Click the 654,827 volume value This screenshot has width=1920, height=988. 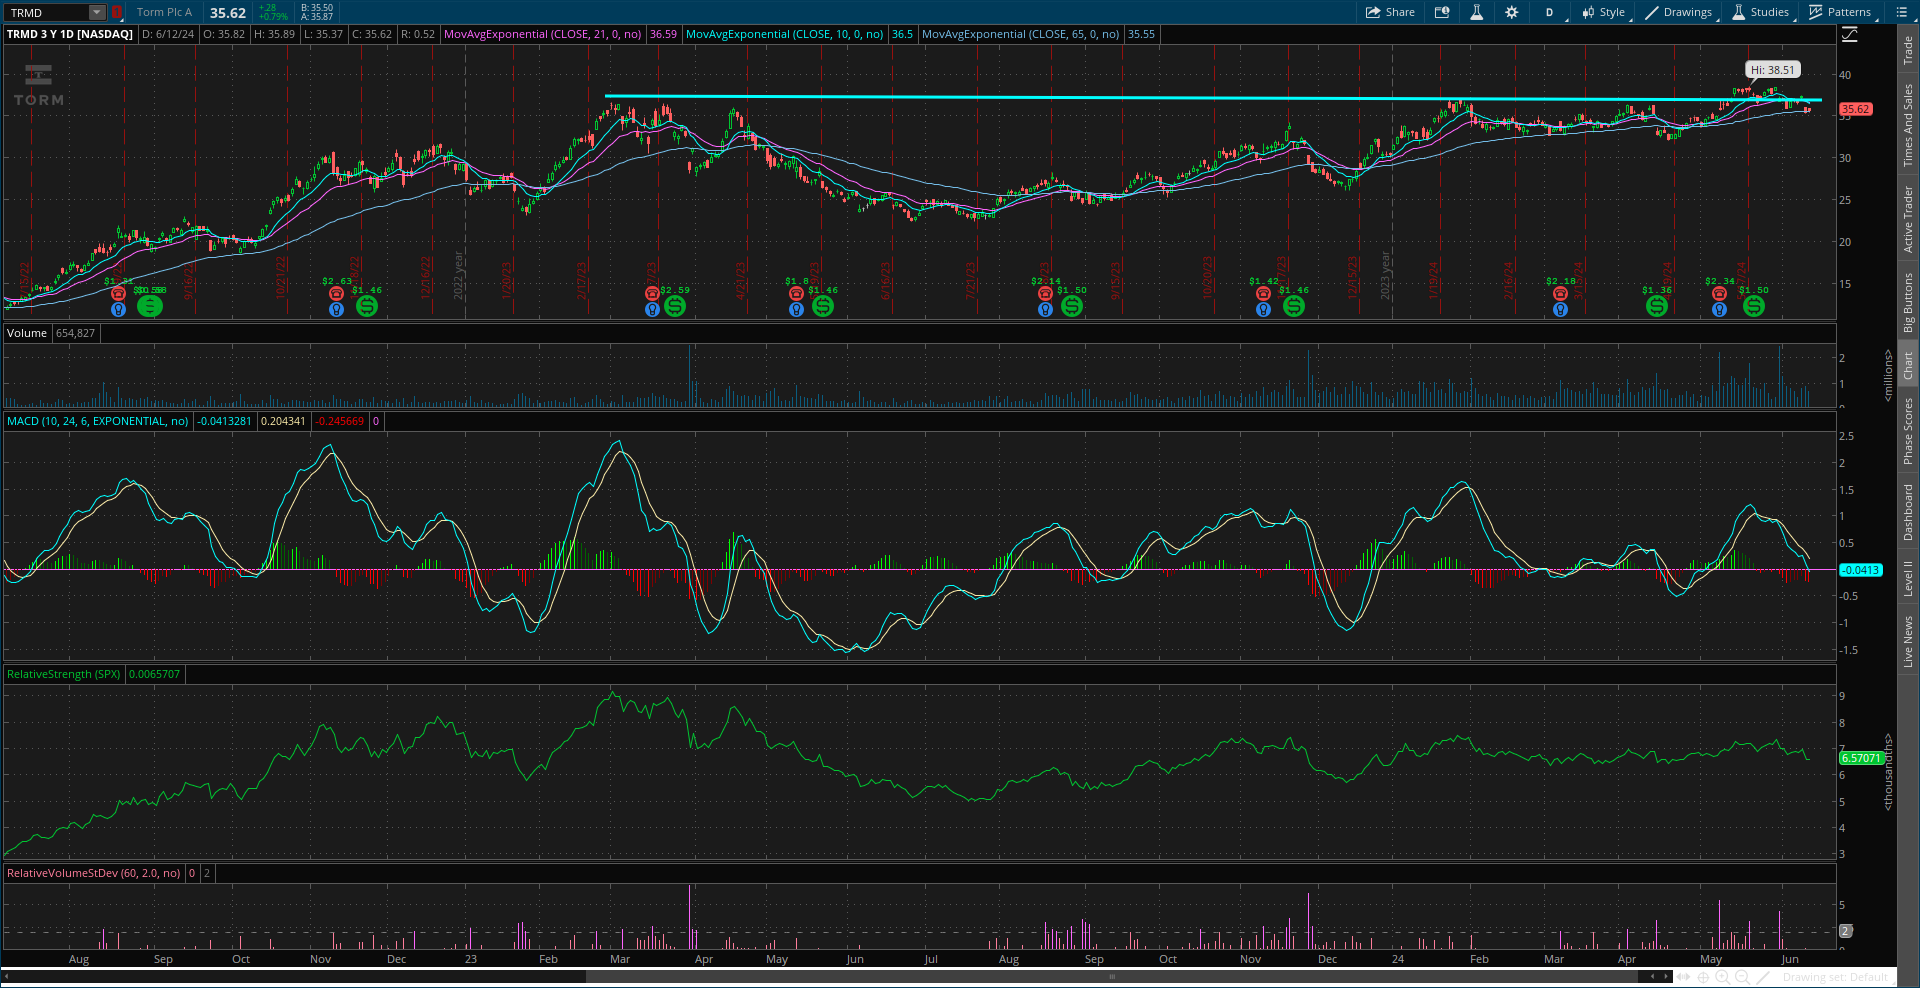pos(76,333)
